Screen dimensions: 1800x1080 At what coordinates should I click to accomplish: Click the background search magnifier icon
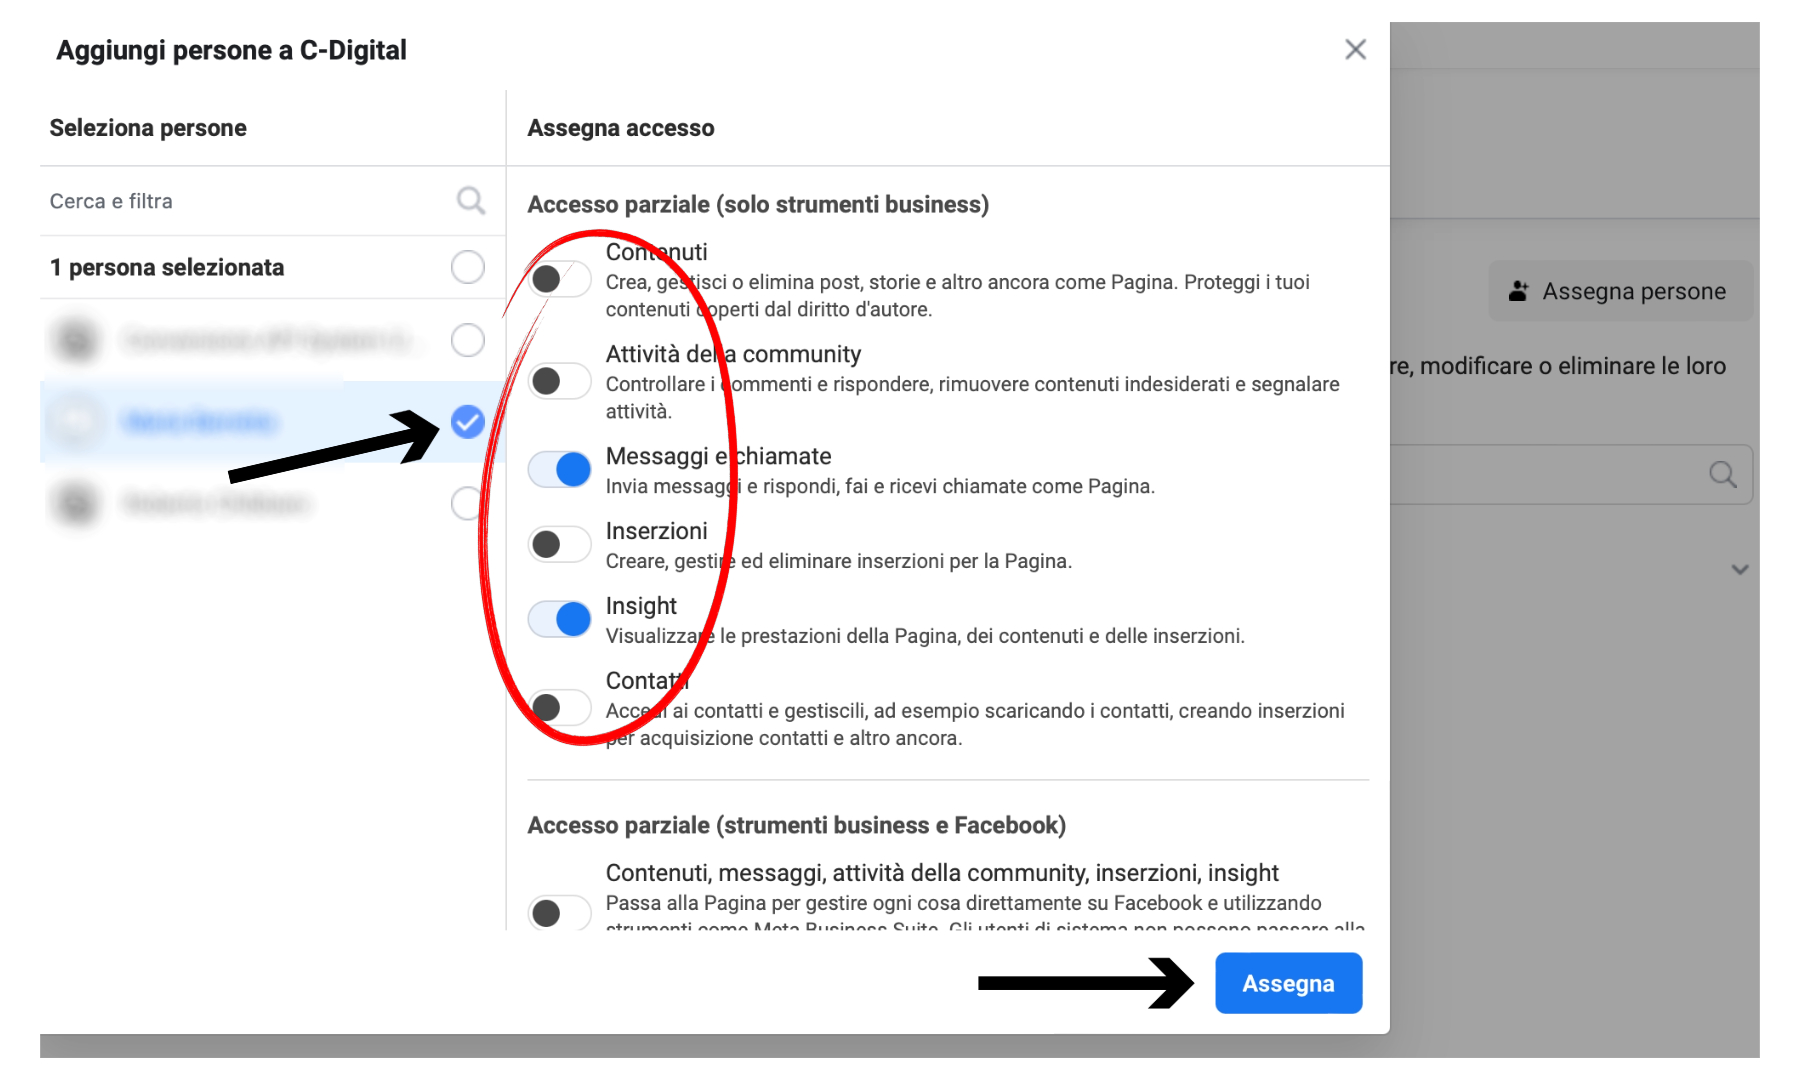[1722, 474]
